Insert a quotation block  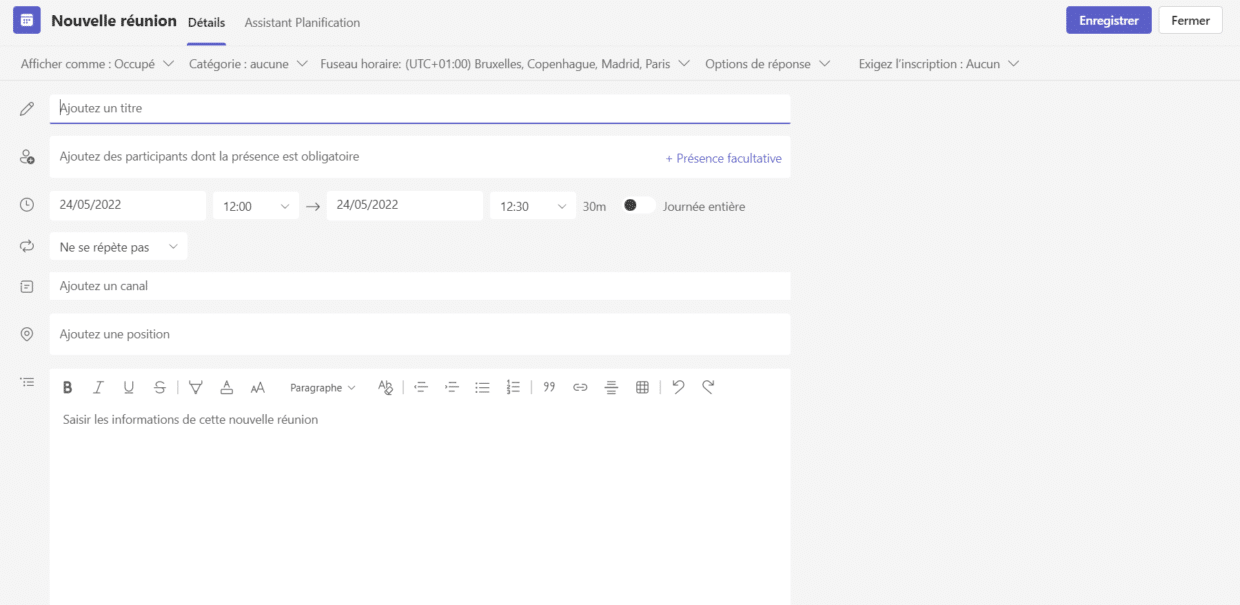coord(549,388)
